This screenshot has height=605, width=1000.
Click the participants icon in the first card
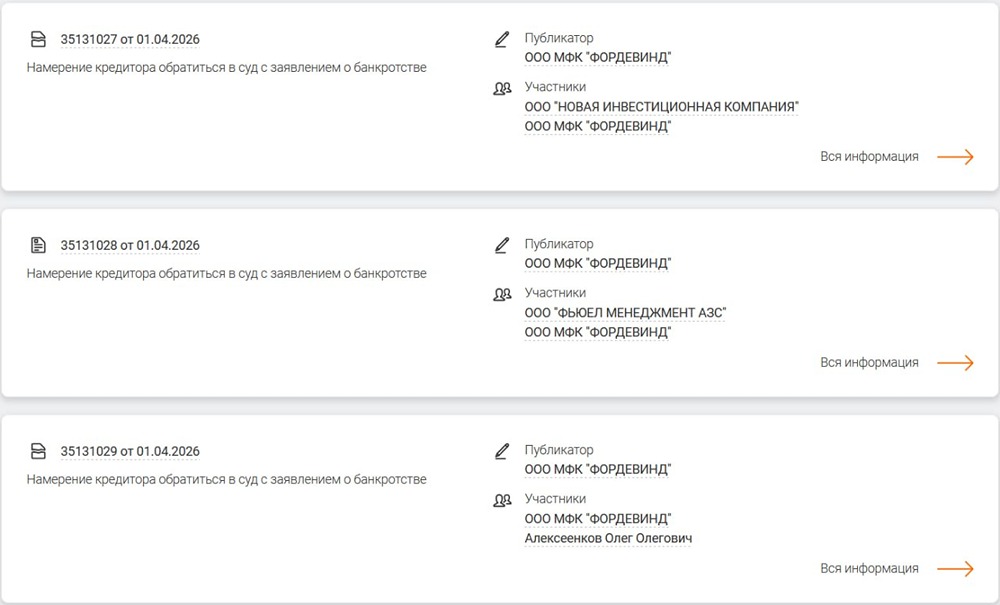pos(503,88)
